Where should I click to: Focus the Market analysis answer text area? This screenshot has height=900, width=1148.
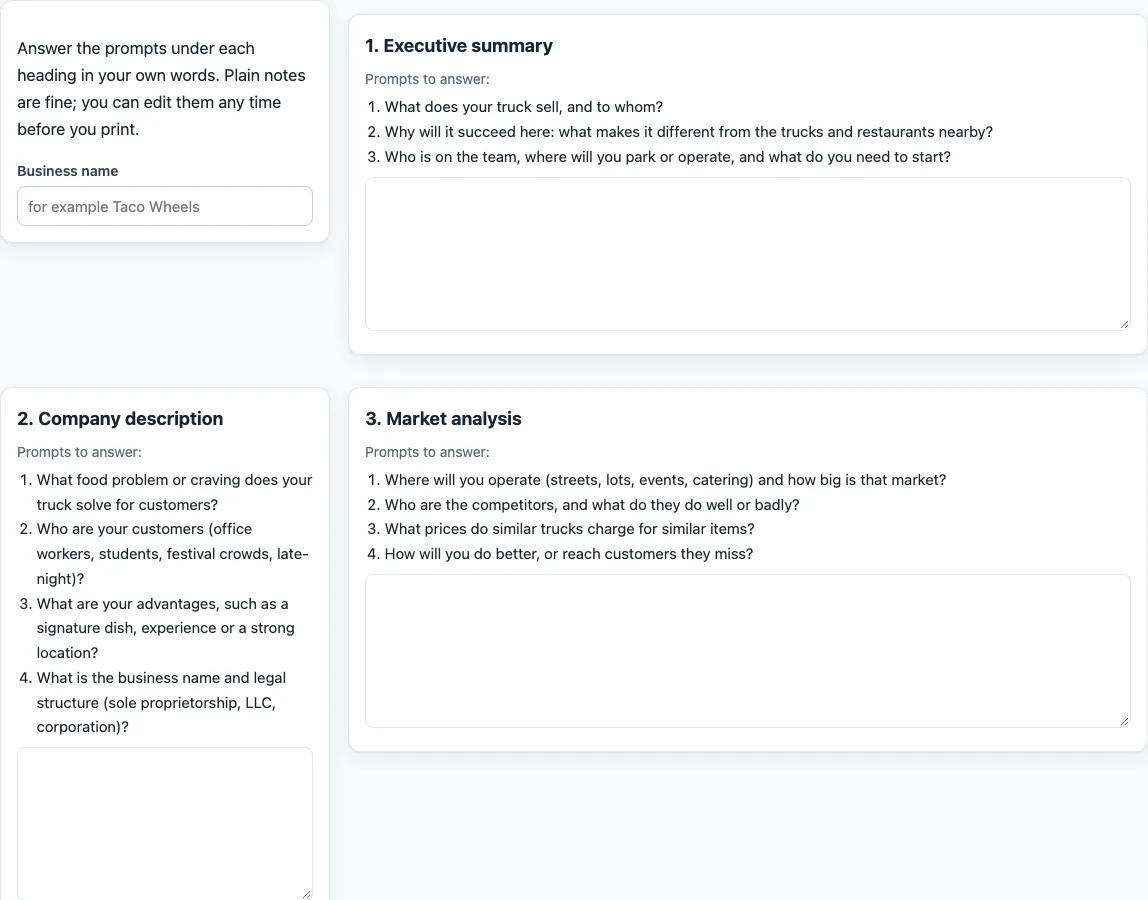tap(748, 650)
